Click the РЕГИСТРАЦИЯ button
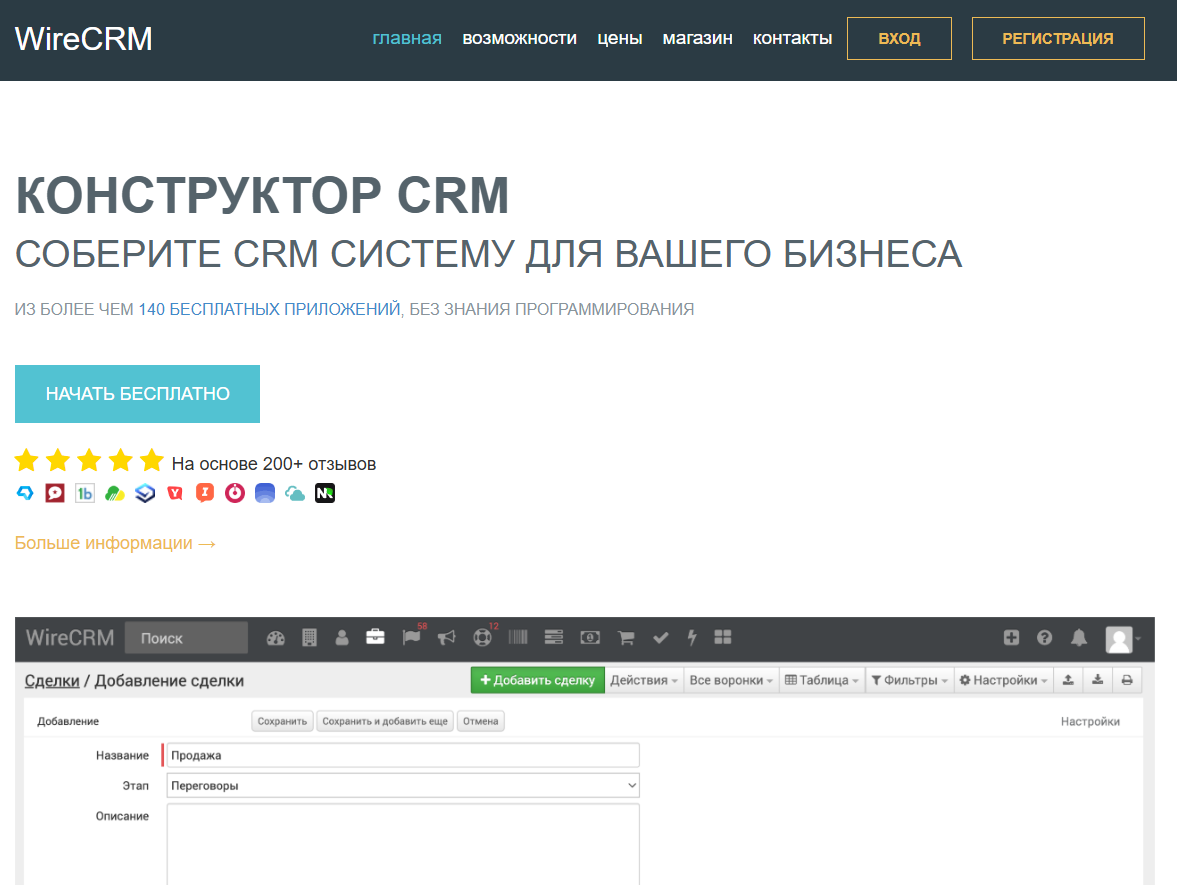 (1058, 38)
